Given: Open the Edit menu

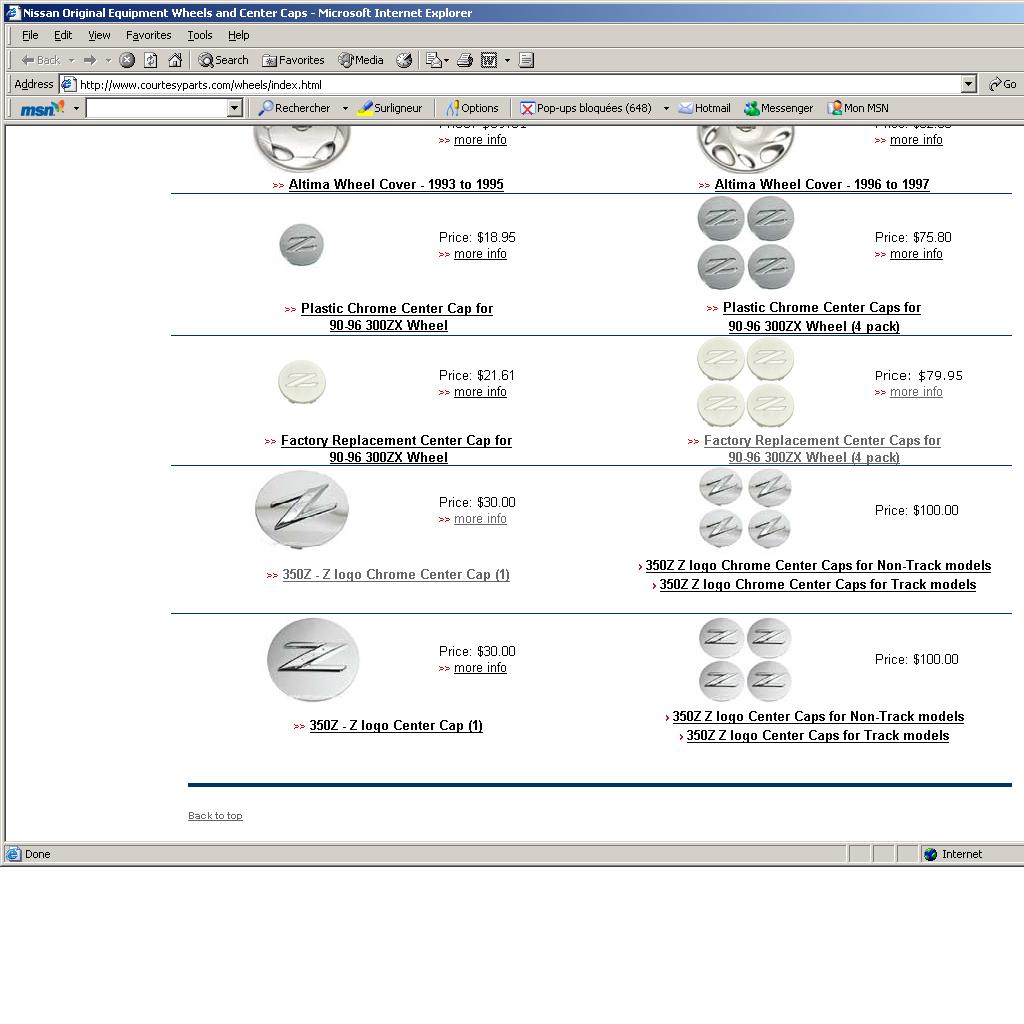Looking at the screenshot, I should coord(63,35).
